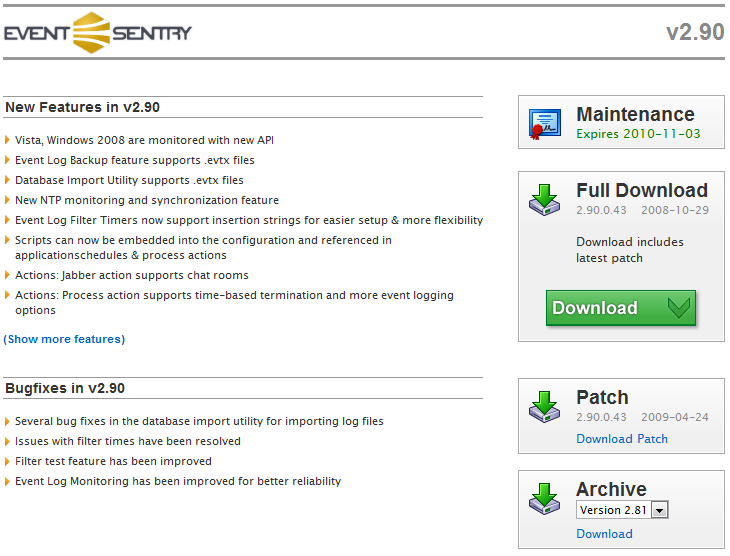The image size is (730, 556).
Task: Click the Archive download drive icon
Action: pyautogui.click(x=544, y=499)
